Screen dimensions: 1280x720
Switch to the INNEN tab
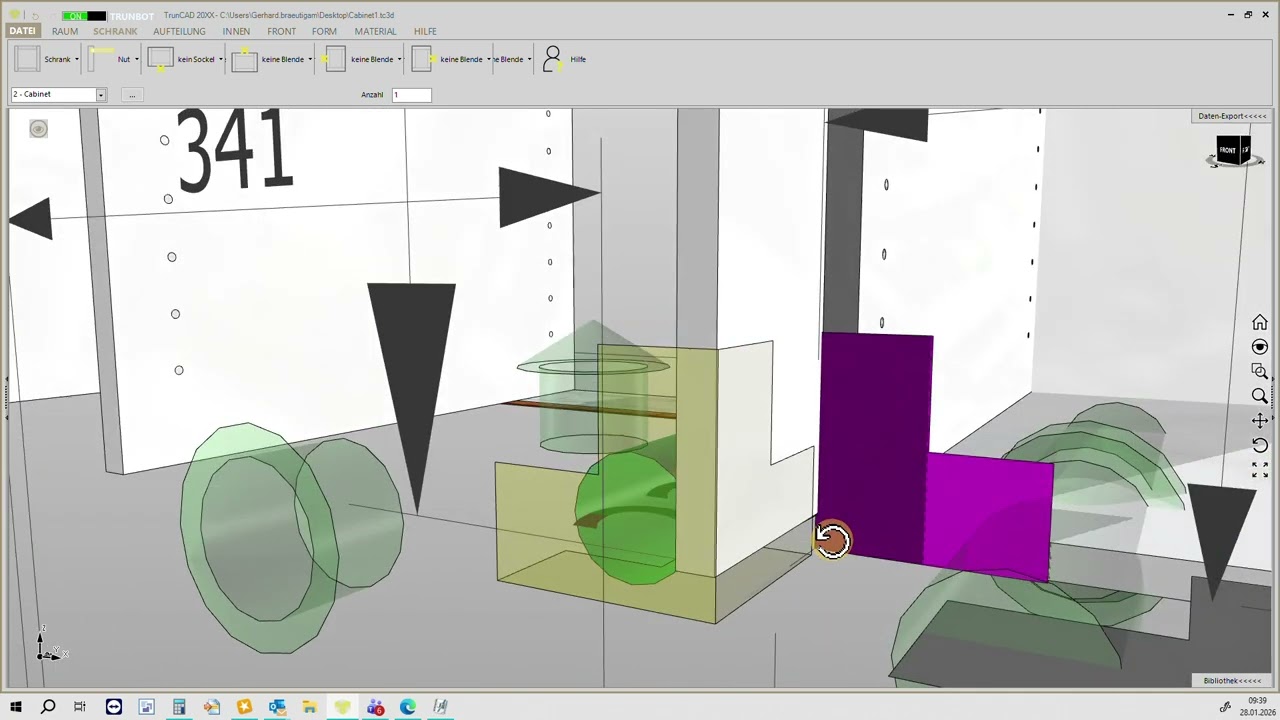236,31
